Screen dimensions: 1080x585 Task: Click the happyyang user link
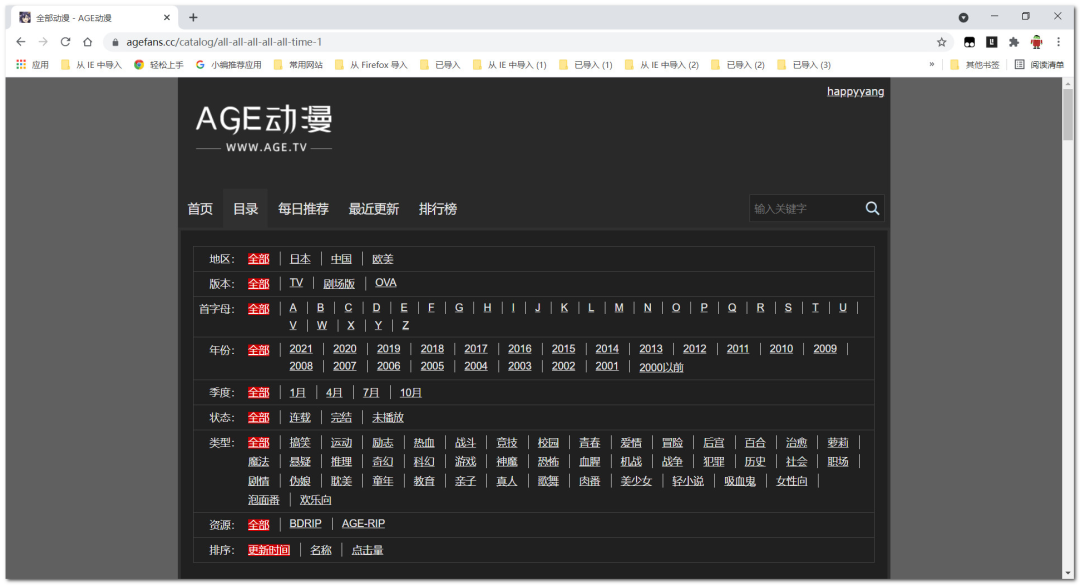[855, 92]
